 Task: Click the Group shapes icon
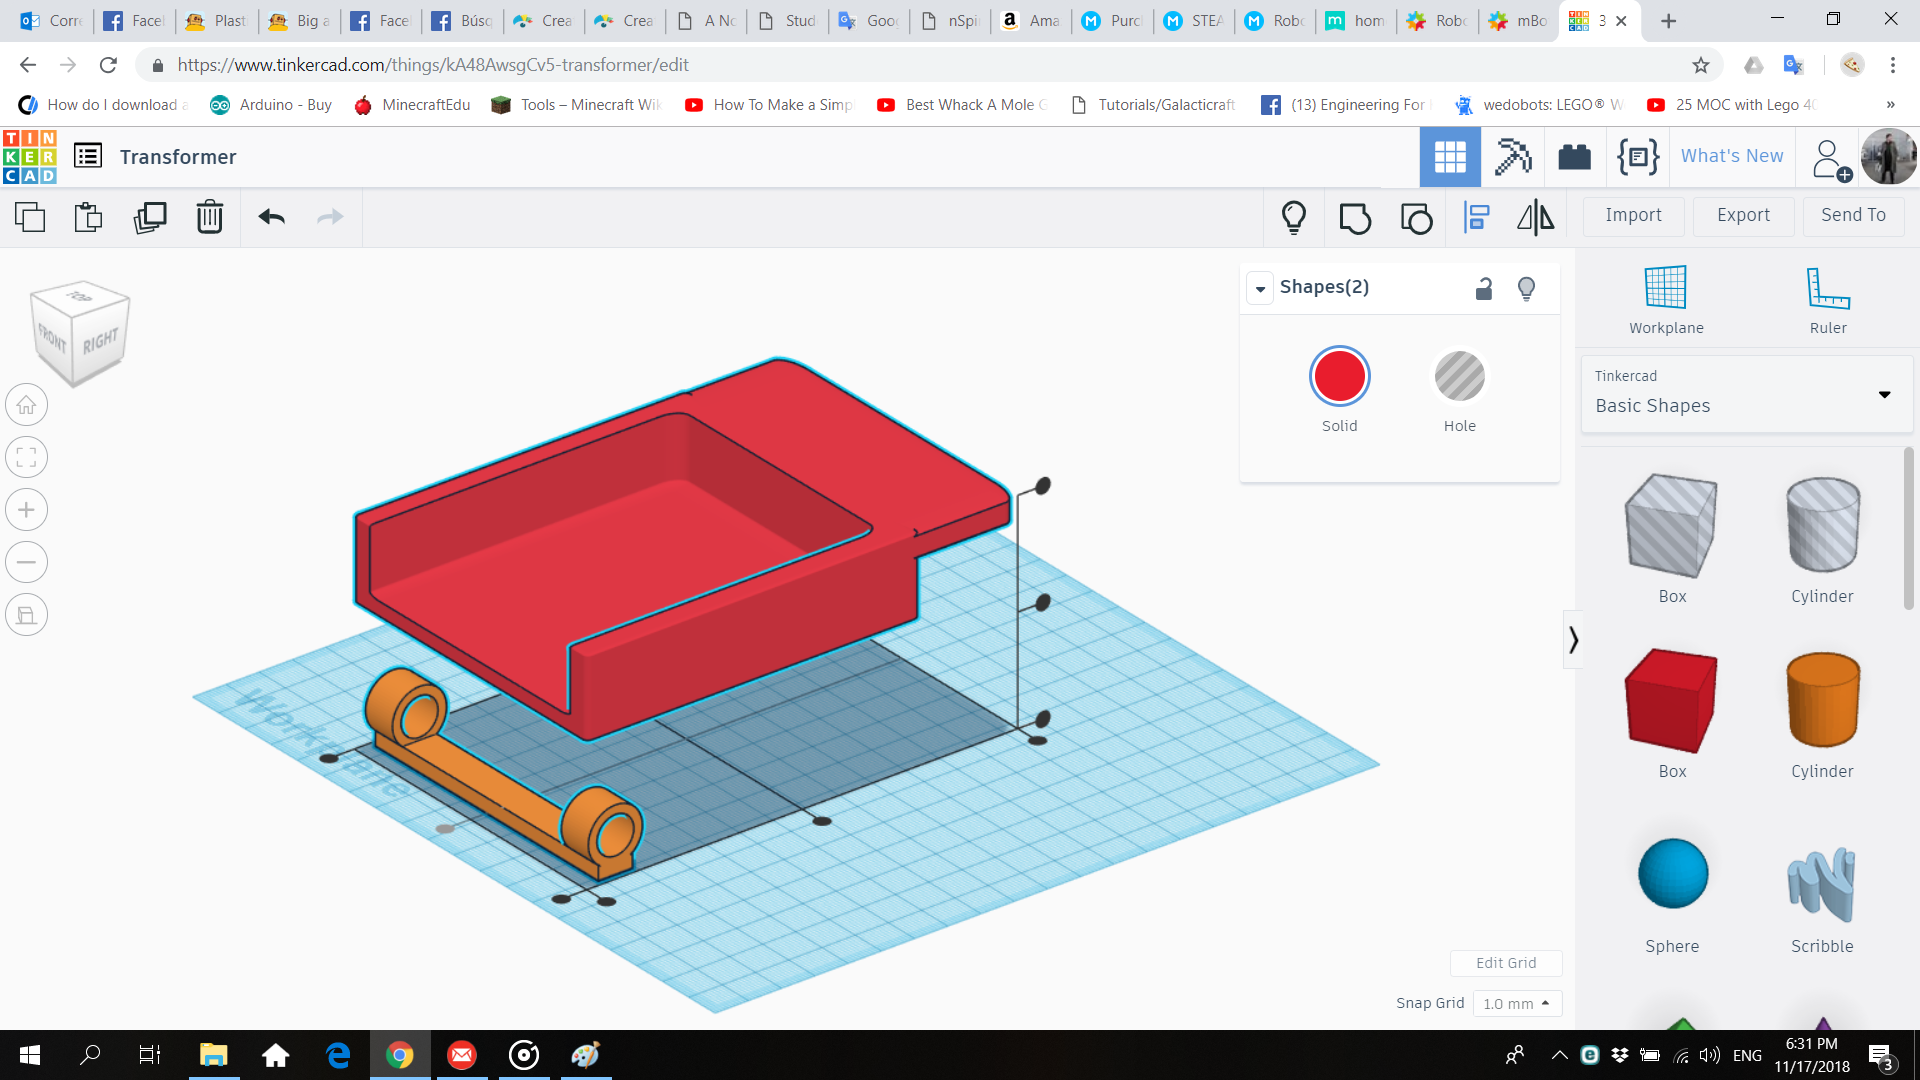click(x=1355, y=217)
